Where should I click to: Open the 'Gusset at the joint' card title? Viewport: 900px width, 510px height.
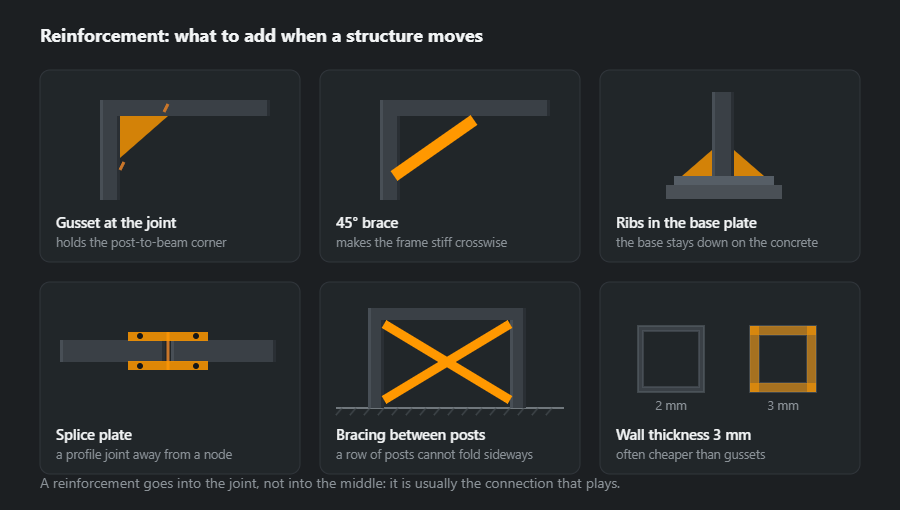pyautogui.click(x=116, y=223)
